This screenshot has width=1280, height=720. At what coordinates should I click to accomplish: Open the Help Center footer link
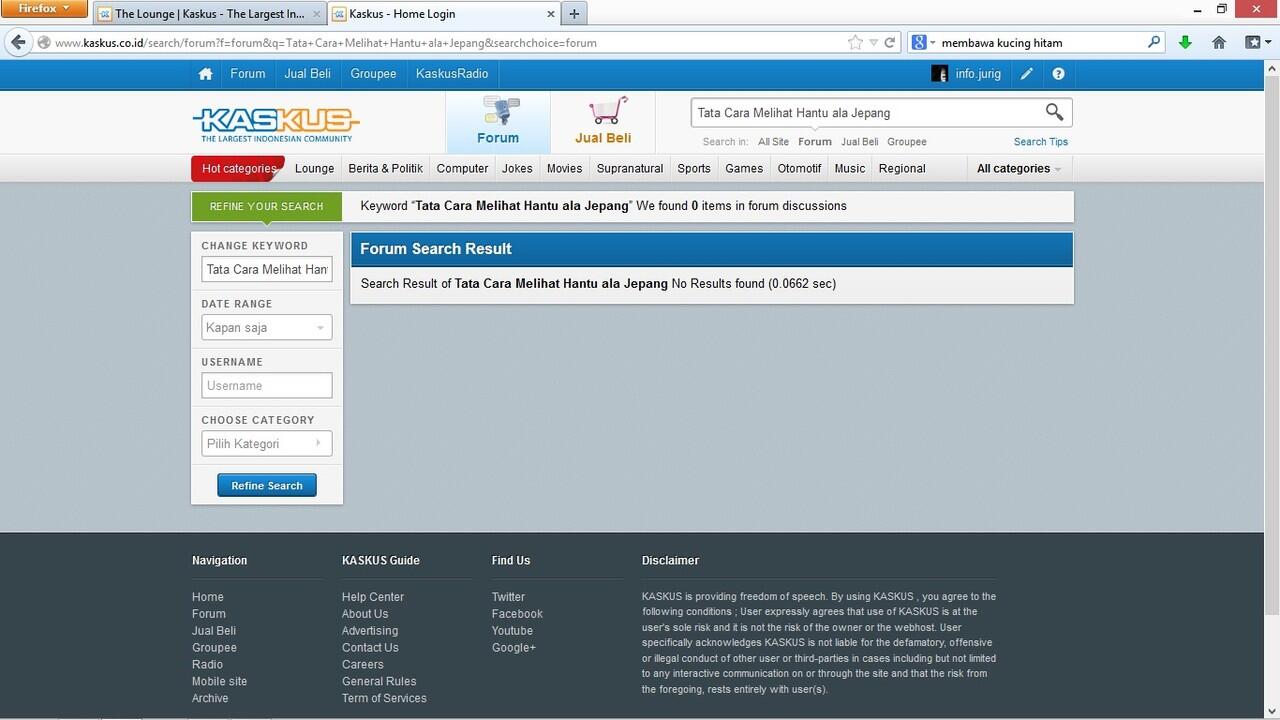[373, 597]
